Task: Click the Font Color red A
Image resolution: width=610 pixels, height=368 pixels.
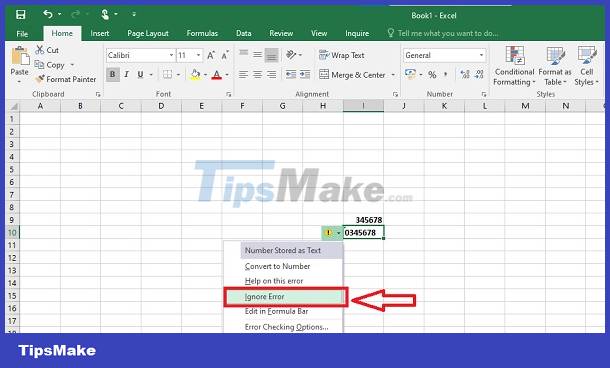Action: click(x=217, y=74)
